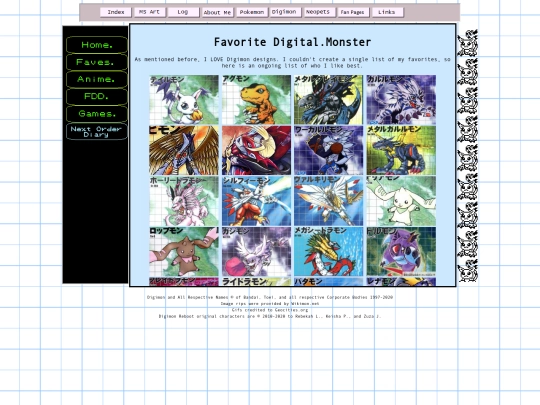Go to the Links page
Image resolution: width=540 pixels, height=405 pixels.
[387, 12]
